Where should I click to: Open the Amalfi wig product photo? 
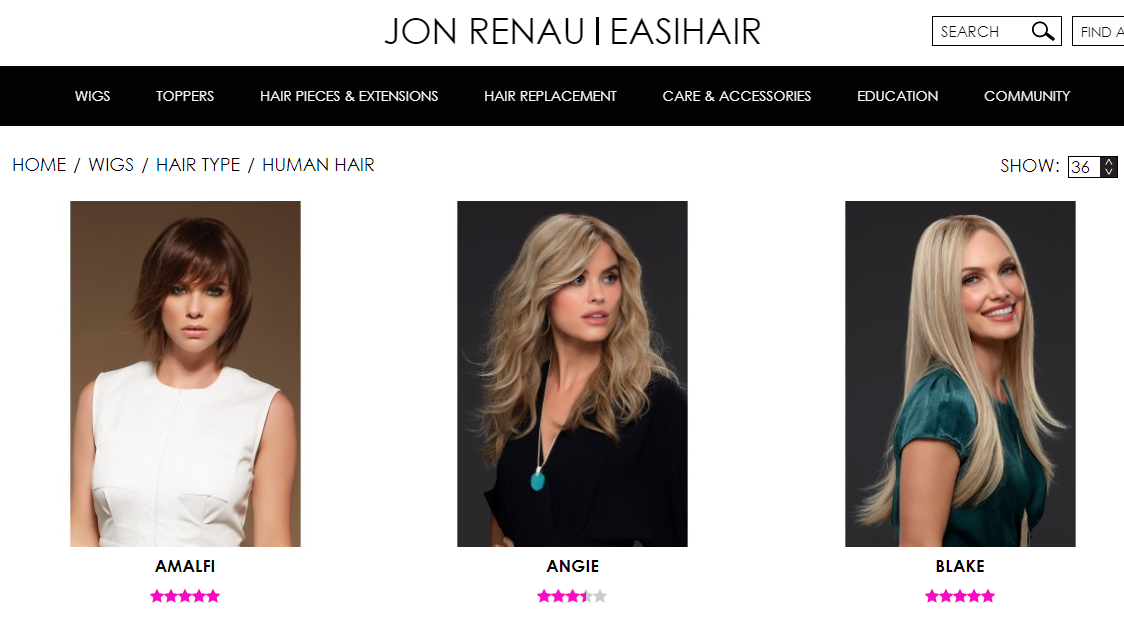pos(185,373)
